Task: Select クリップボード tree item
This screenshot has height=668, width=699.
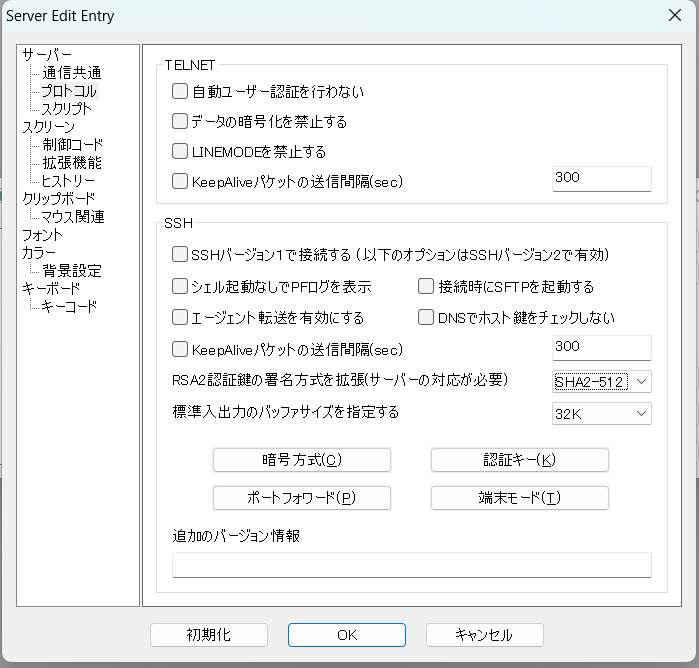Action: tap(58, 198)
